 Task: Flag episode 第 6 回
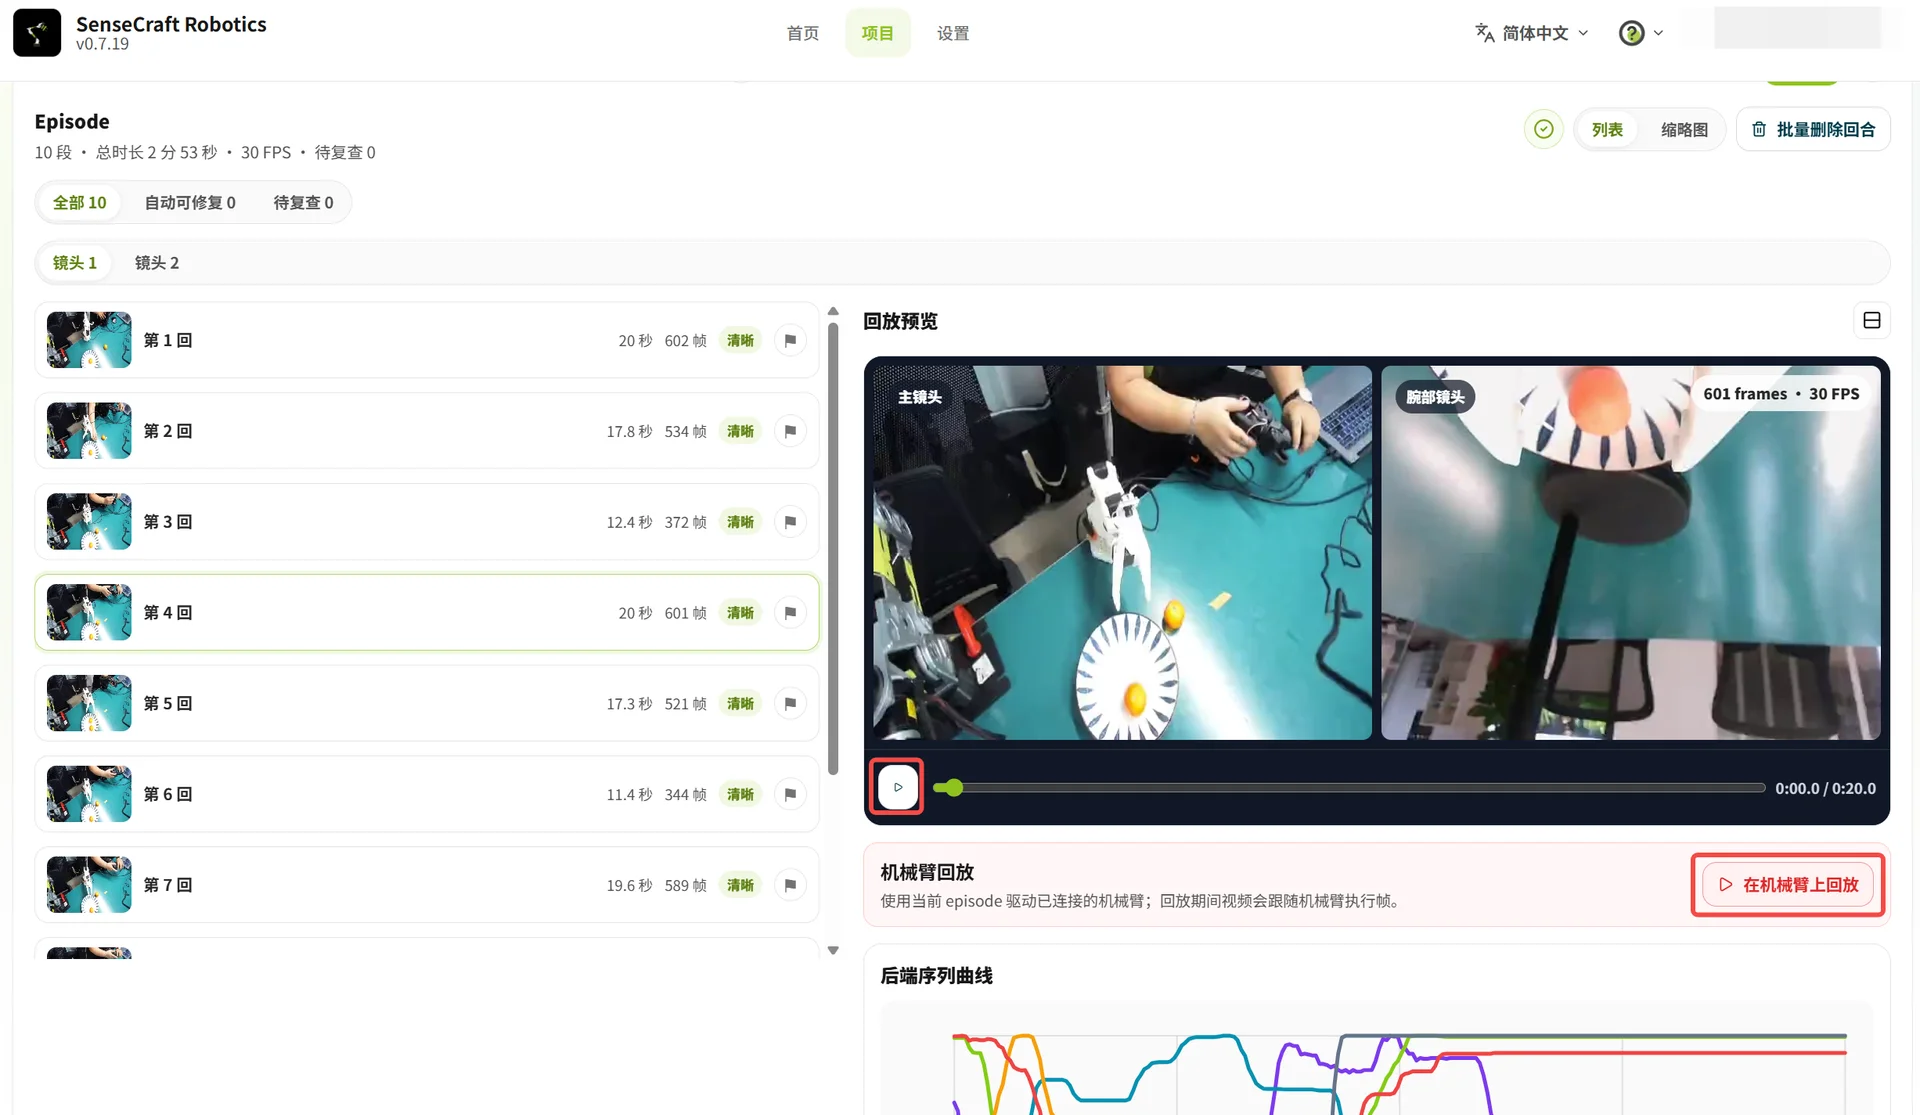pyautogui.click(x=790, y=795)
